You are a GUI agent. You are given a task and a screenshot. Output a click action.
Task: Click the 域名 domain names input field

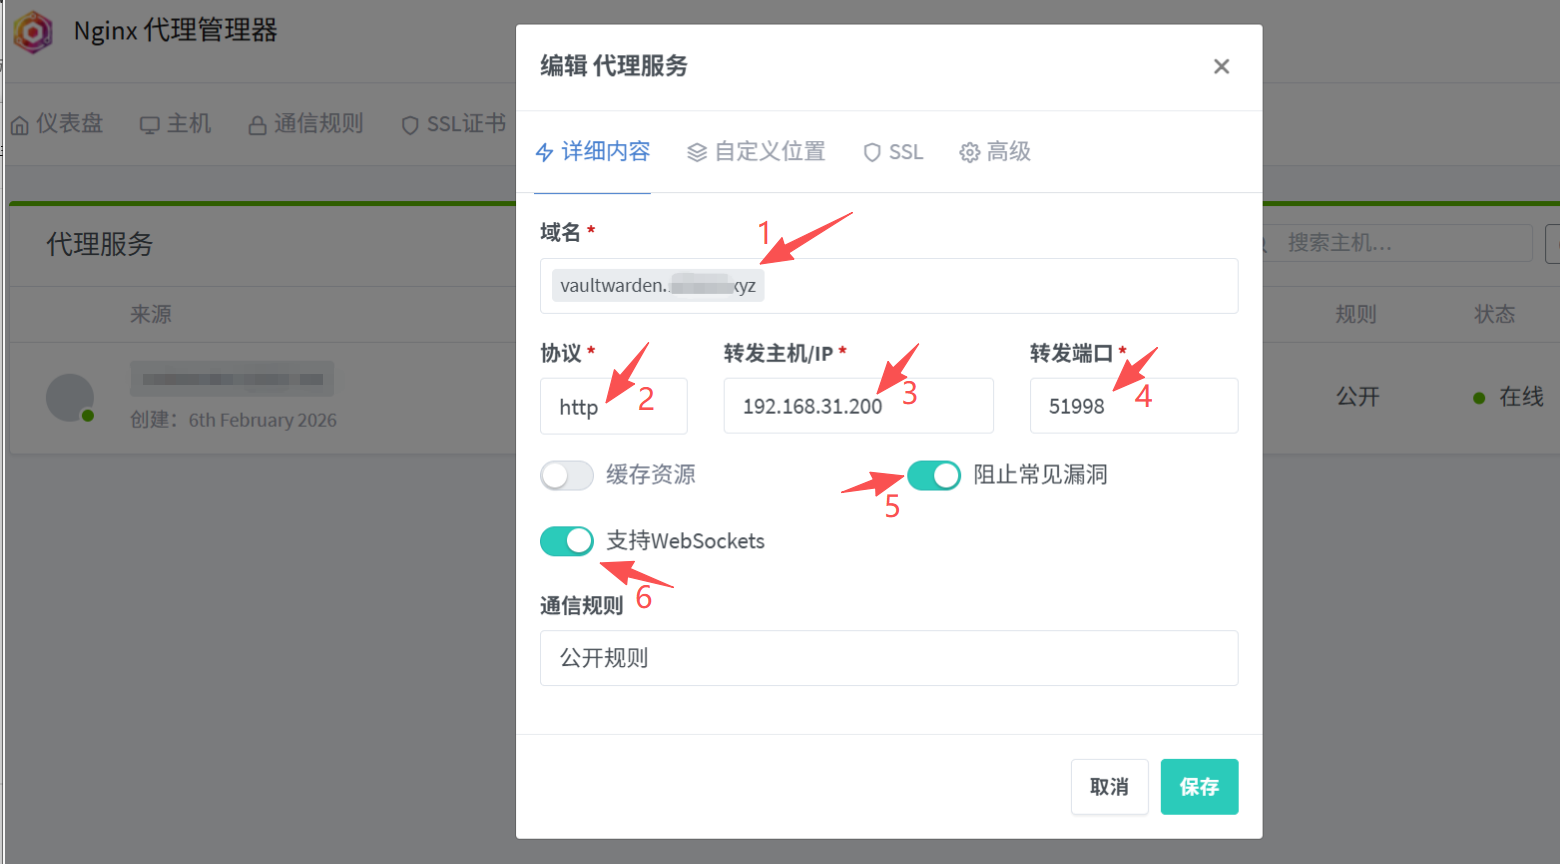889,286
